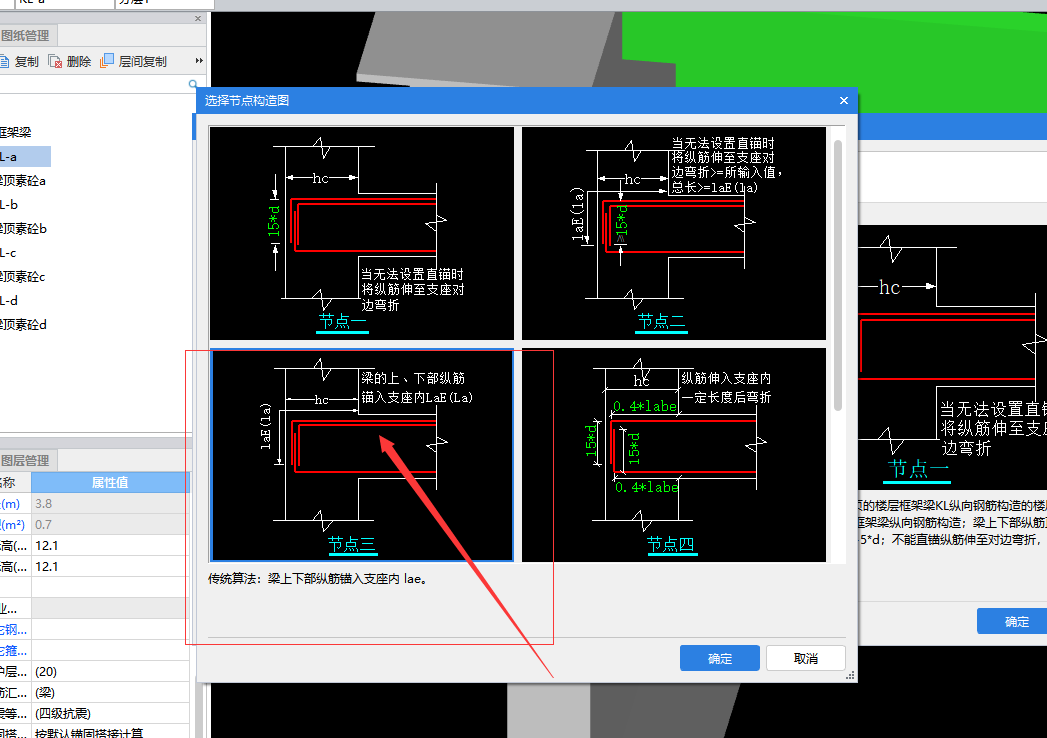Click the 复制 copy icon in toolbar
1047x738 pixels.
[x=3, y=61]
